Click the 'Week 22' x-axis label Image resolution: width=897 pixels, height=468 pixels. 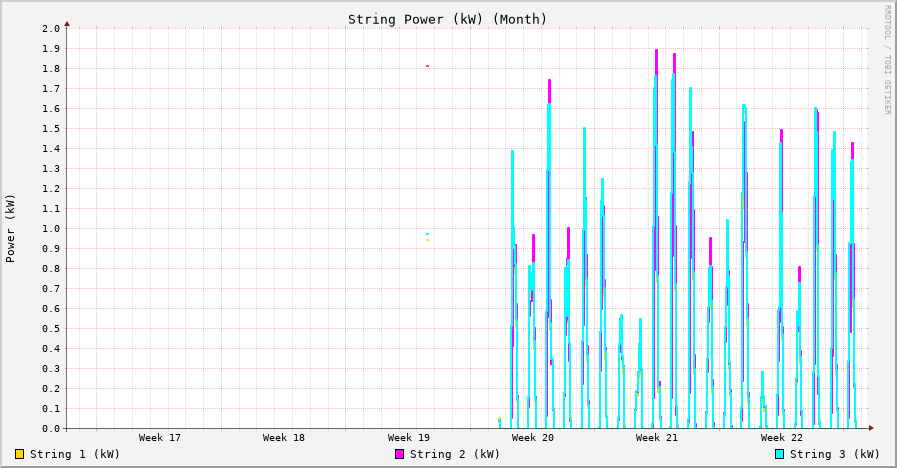click(781, 438)
